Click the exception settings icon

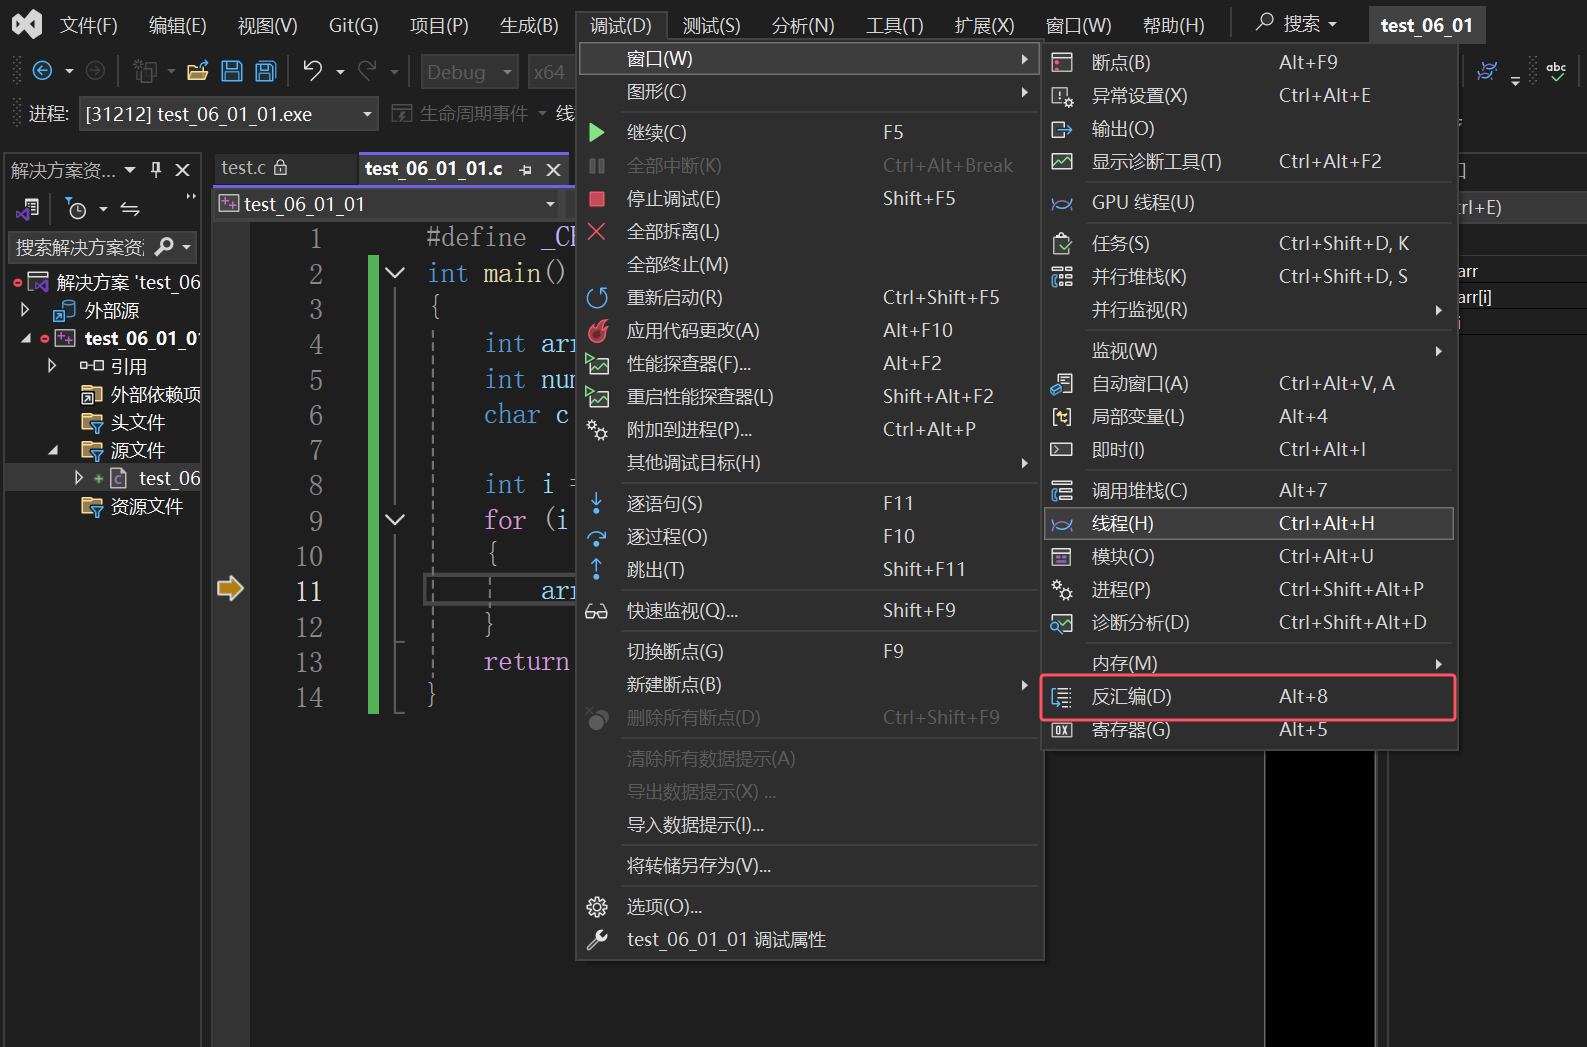click(x=1062, y=96)
